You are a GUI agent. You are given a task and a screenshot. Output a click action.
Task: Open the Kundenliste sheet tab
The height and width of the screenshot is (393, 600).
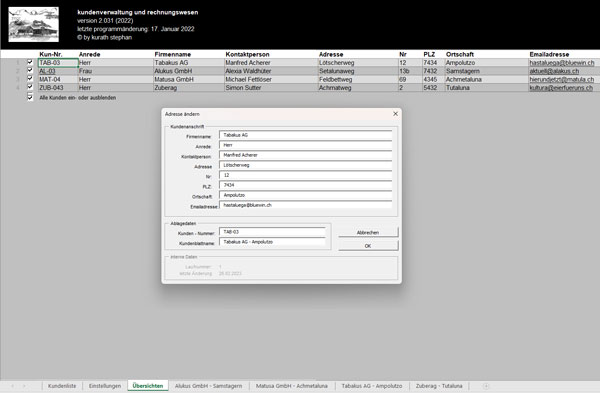click(62, 386)
